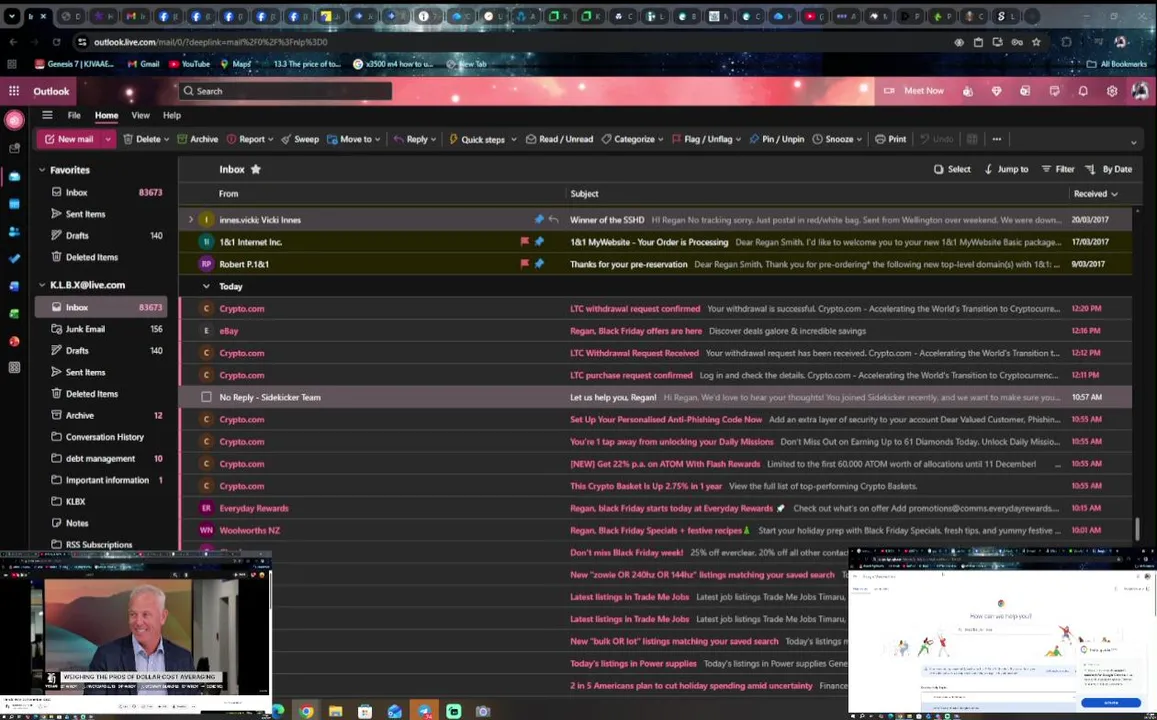1157x720 pixels.
Task: Reload the page in Chrome
Action: (56, 42)
